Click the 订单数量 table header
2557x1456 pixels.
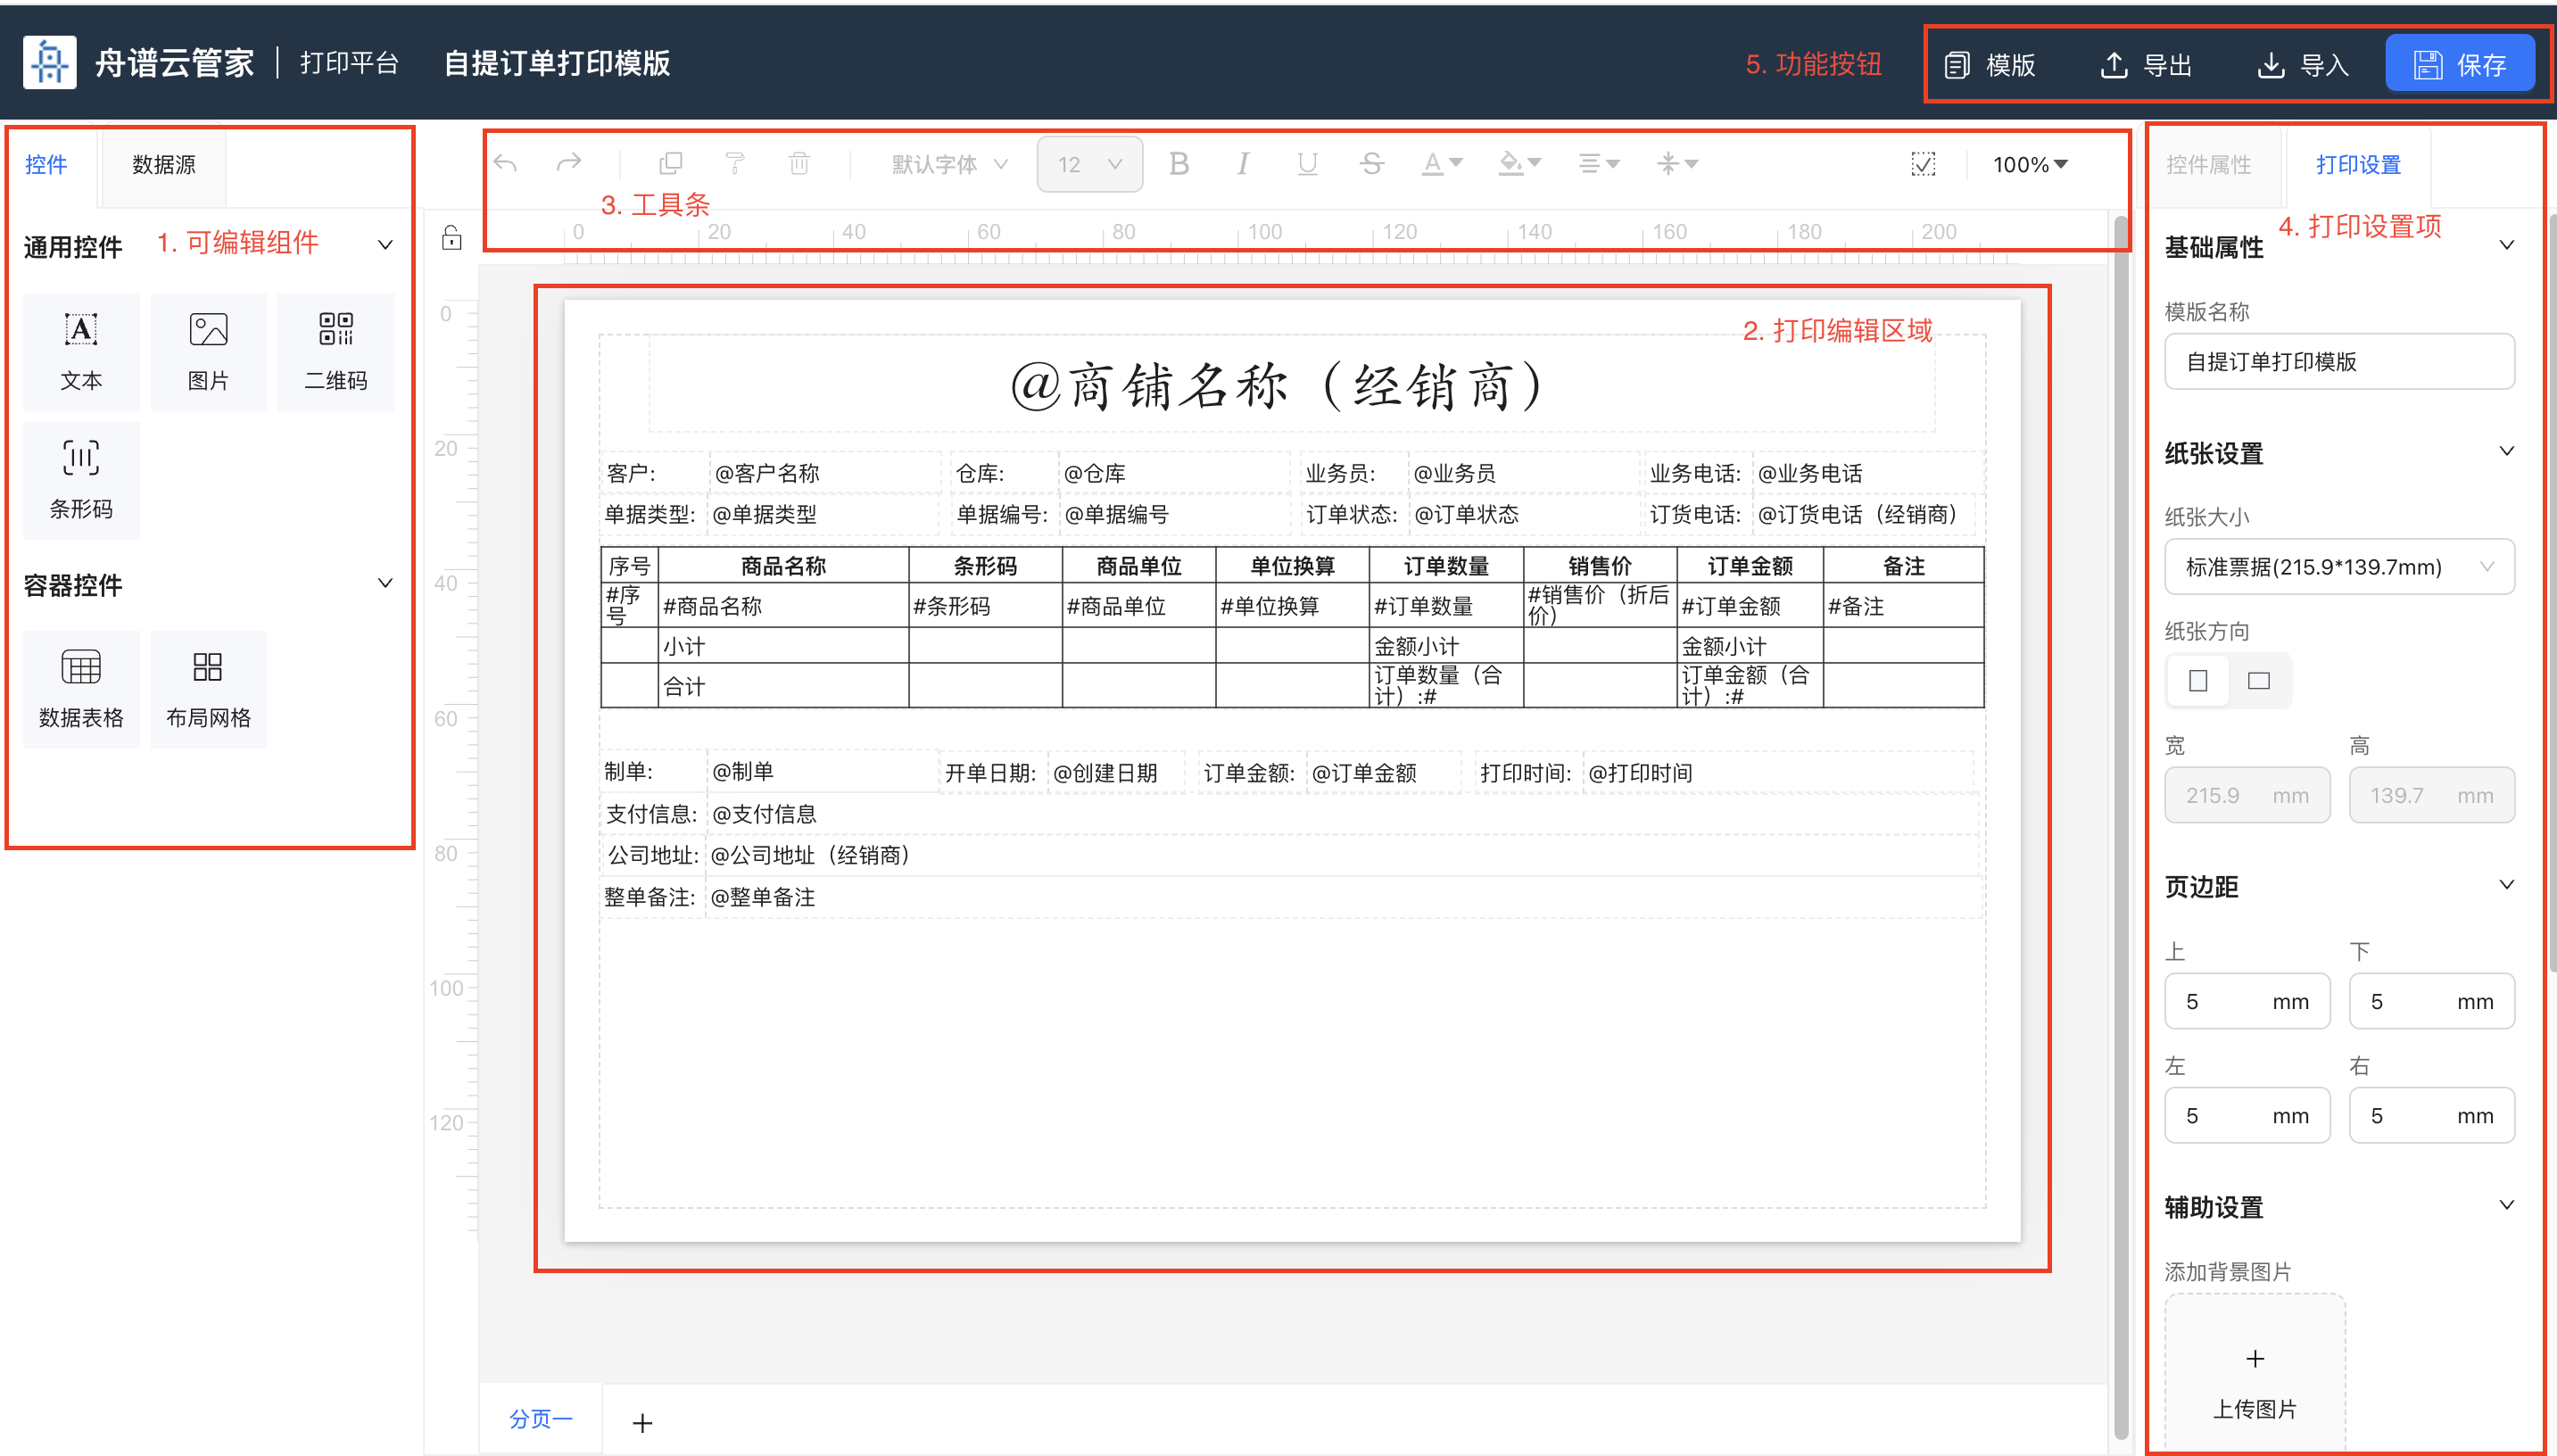coord(1446,566)
